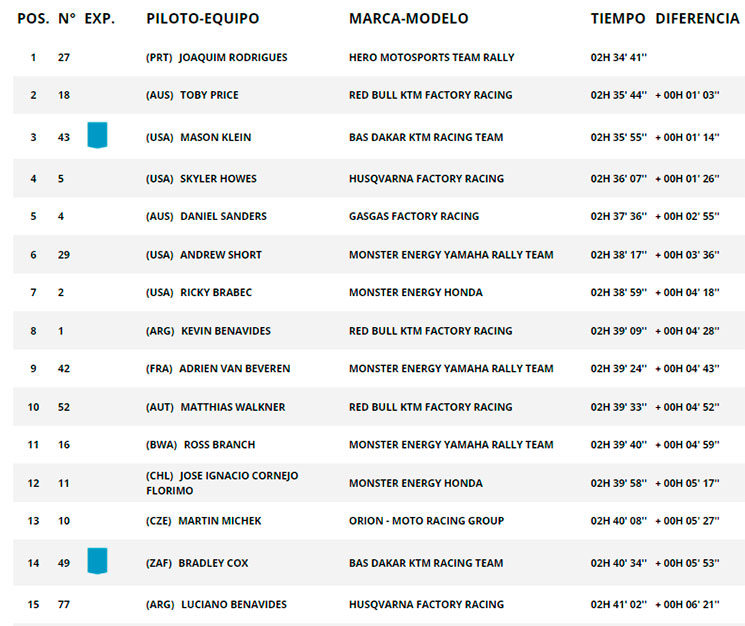Select Andrew Short's name
745x626 pixels.
221,255
